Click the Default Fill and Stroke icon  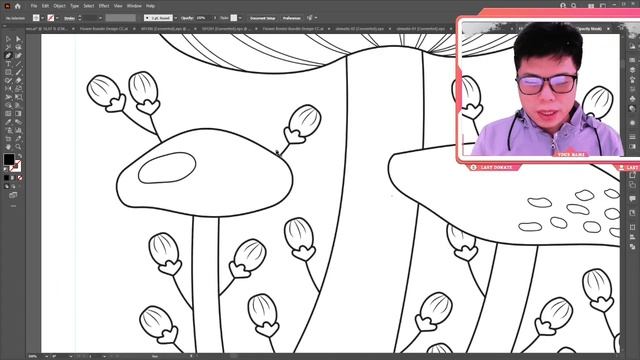click(6, 169)
